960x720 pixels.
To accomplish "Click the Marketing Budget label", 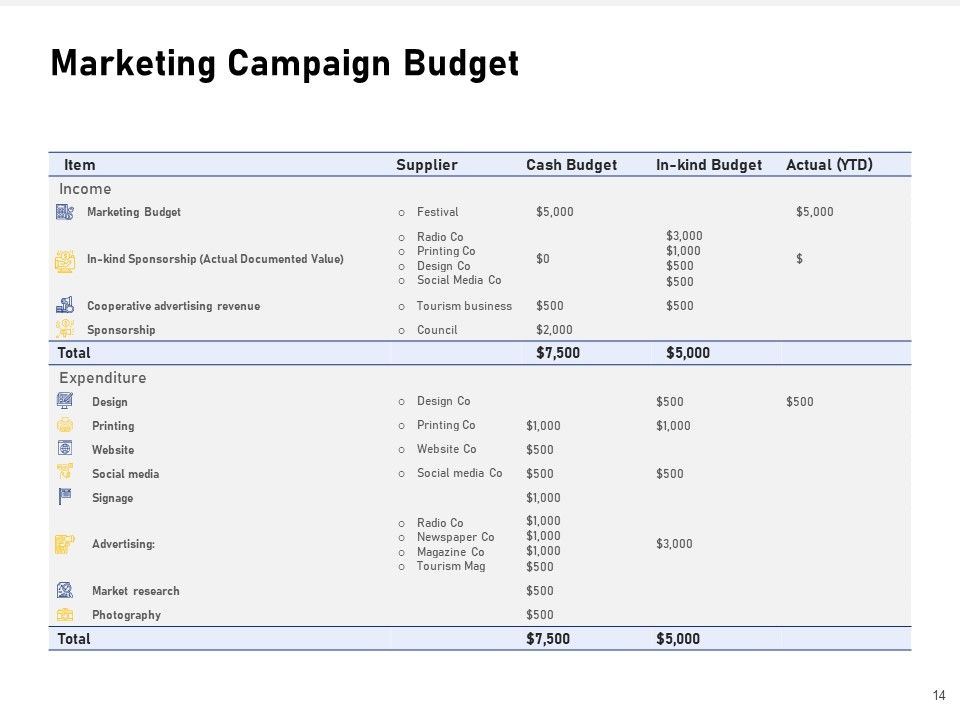I will [134, 212].
